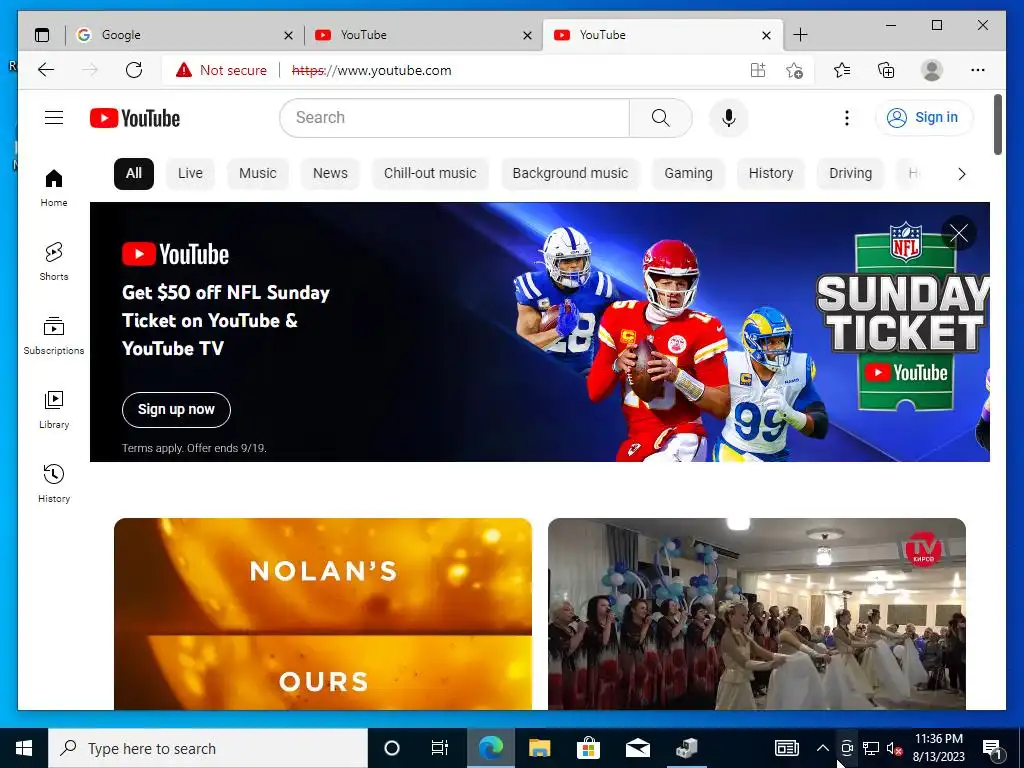
Task: Open Shorts from the sidebar
Action: click(54, 262)
